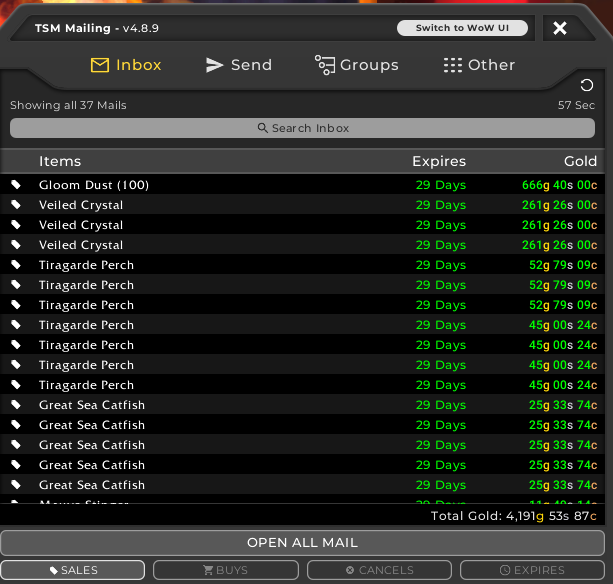Click the tag icon beside first Great Sea Catfish

(16, 405)
